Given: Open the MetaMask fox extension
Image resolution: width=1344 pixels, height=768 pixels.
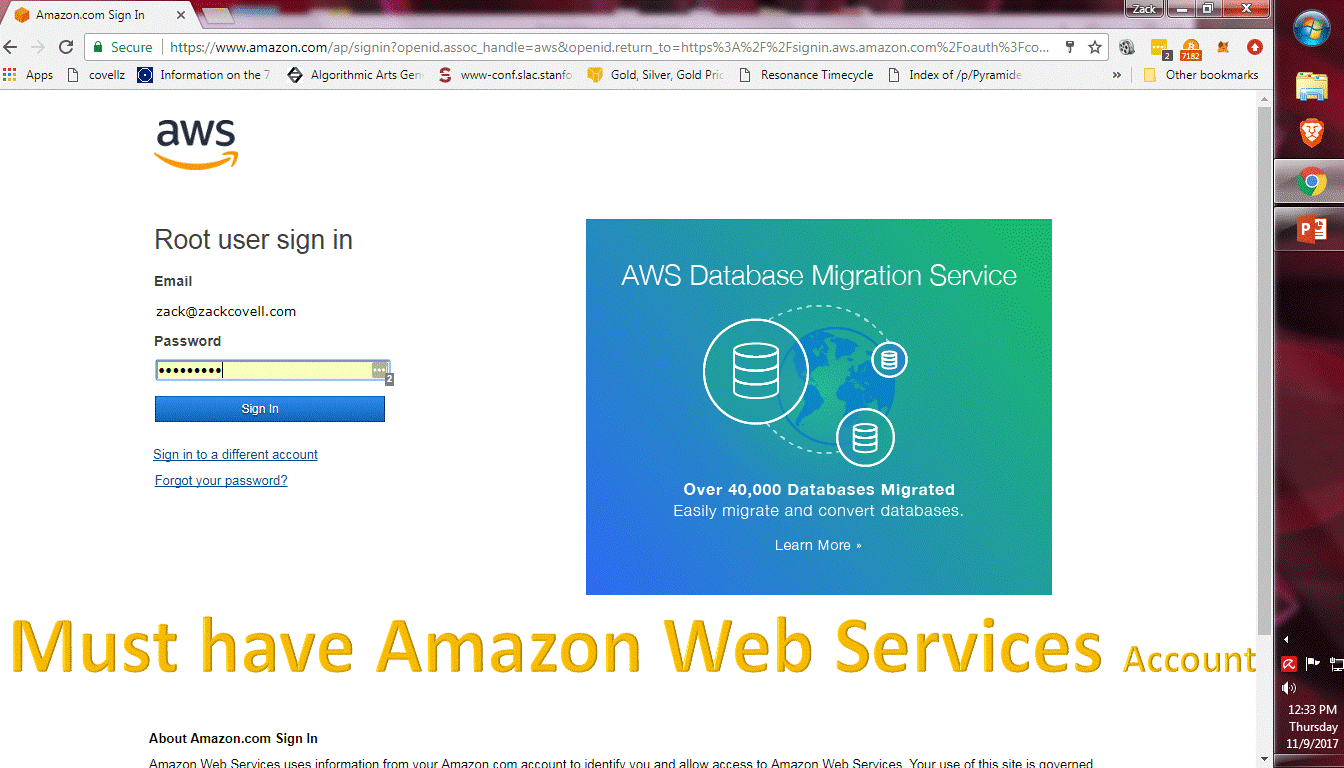Looking at the screenshot, I should [x=1223, y=47].
